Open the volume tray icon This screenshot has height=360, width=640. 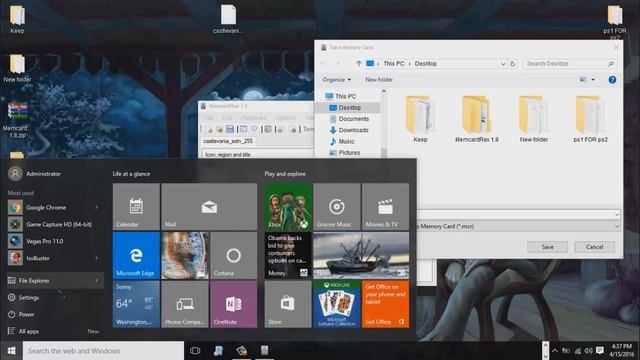point(588,351)
